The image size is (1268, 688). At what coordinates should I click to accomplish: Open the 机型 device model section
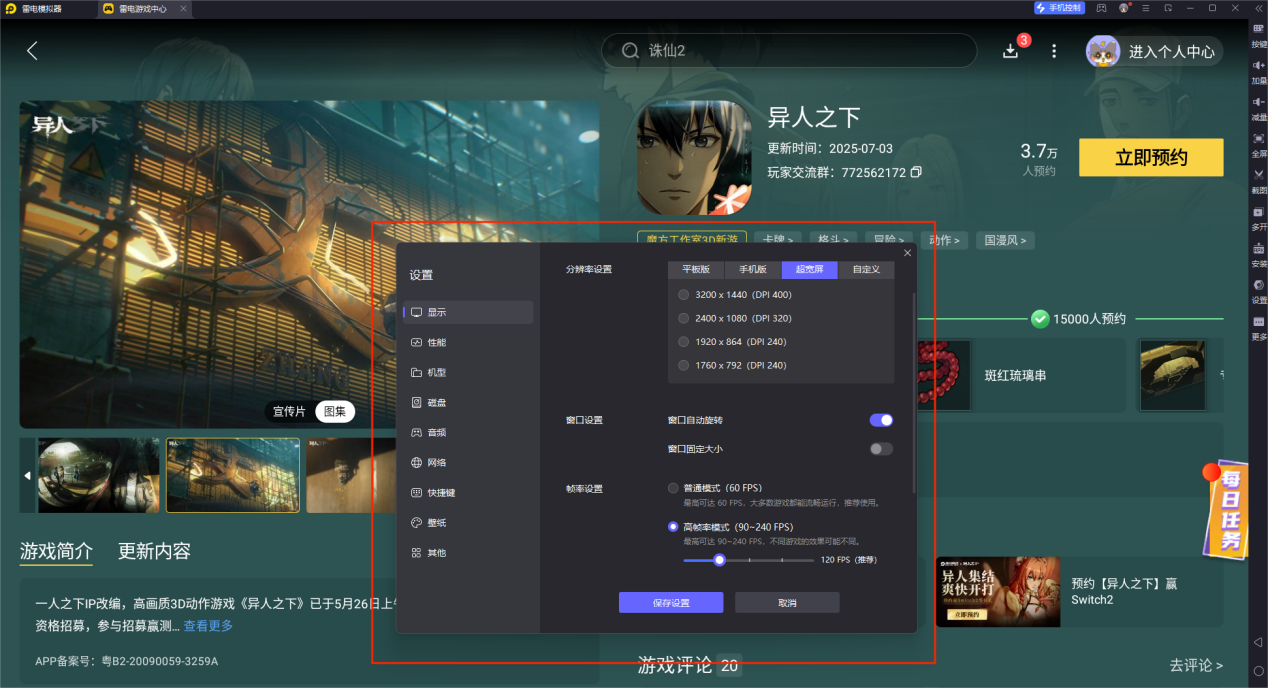coord(468,372)
